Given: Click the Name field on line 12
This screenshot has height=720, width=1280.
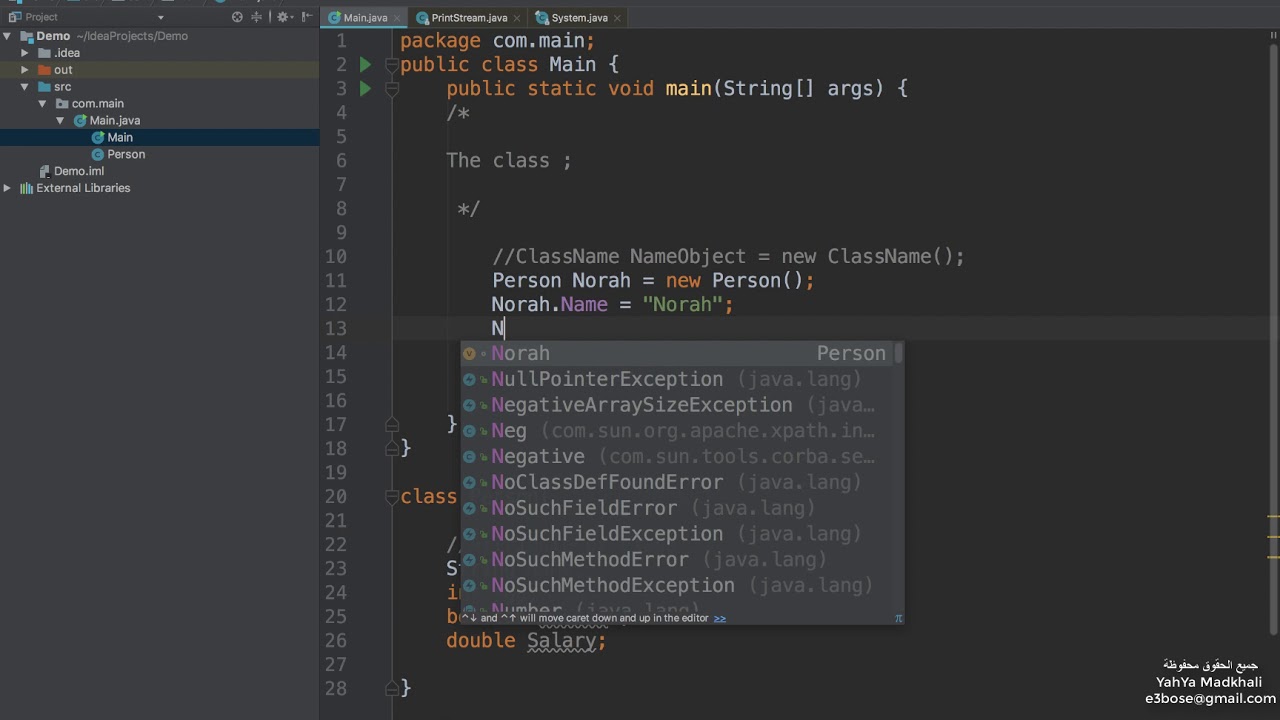Looking at the screenshot, I should [x=584, y=305].
